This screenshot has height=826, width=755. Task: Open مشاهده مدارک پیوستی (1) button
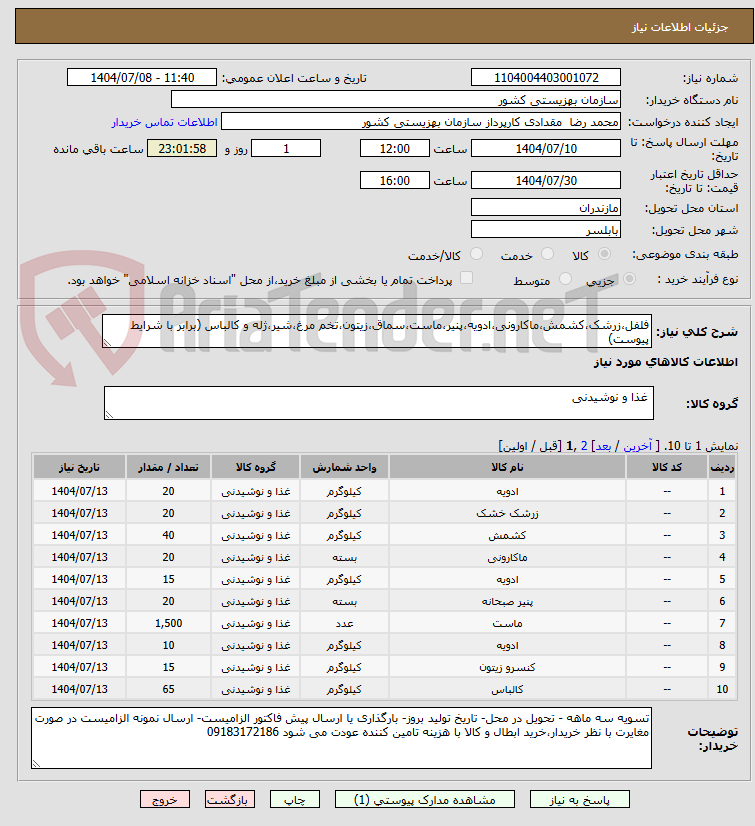coord(425,800)
